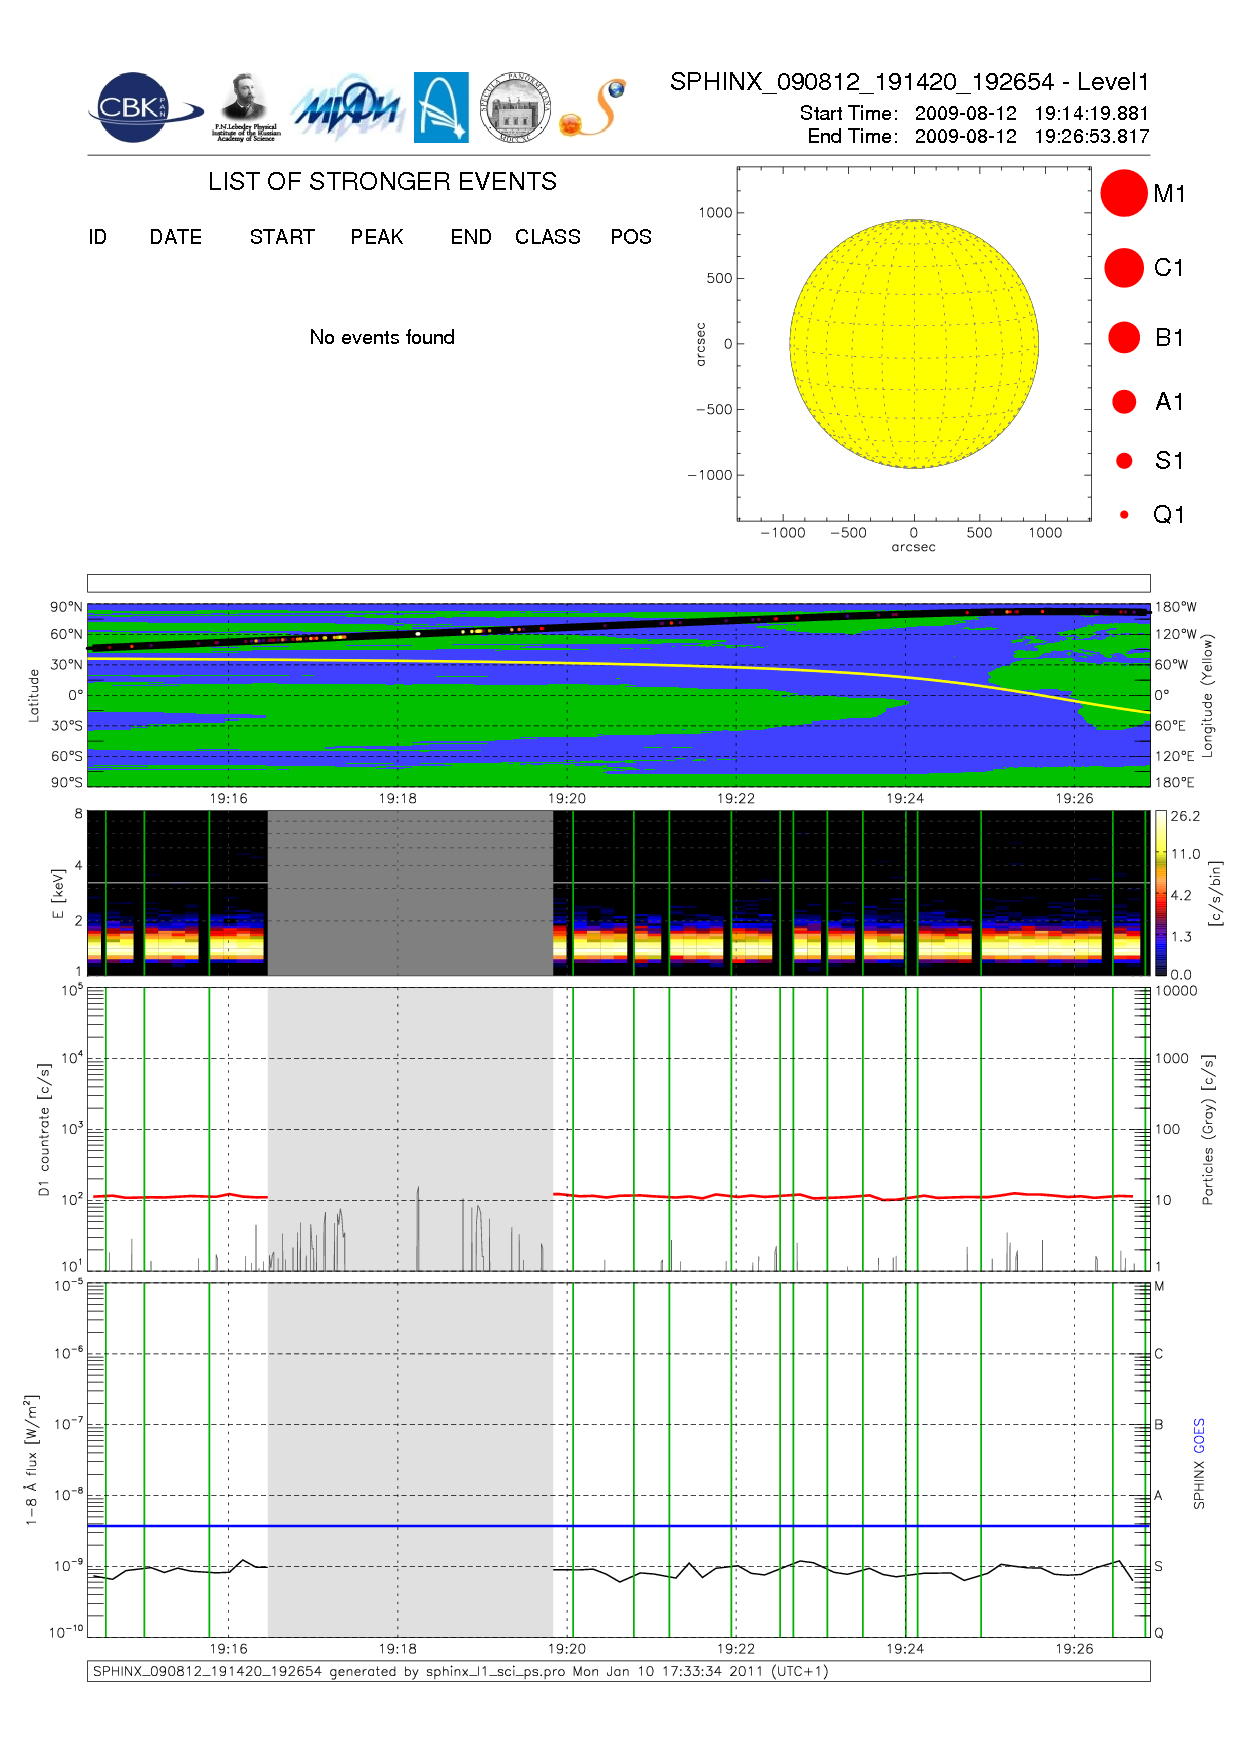Select the B1 class legend marker
Screen dimensions: 1240x1754
tap(1123, 338)
